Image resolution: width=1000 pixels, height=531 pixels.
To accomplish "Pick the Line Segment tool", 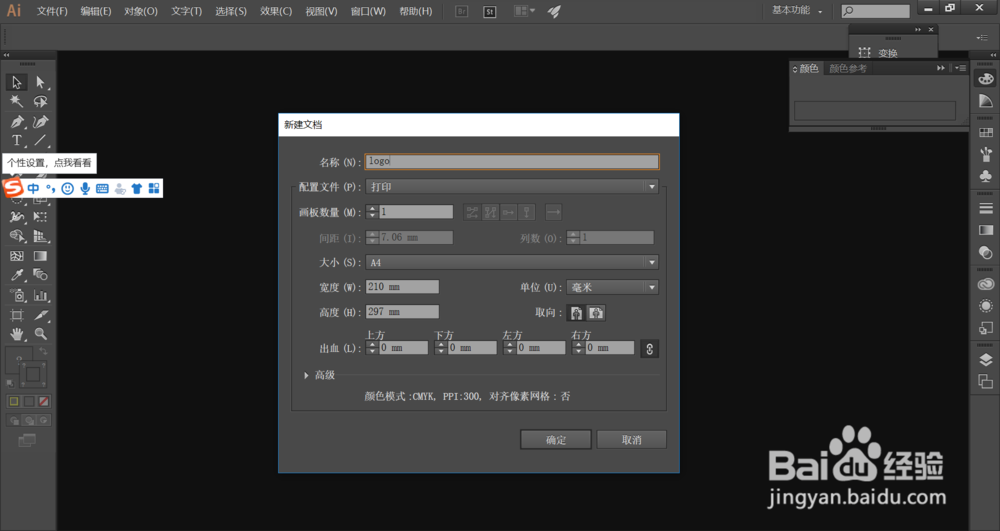I will [41, 140].
